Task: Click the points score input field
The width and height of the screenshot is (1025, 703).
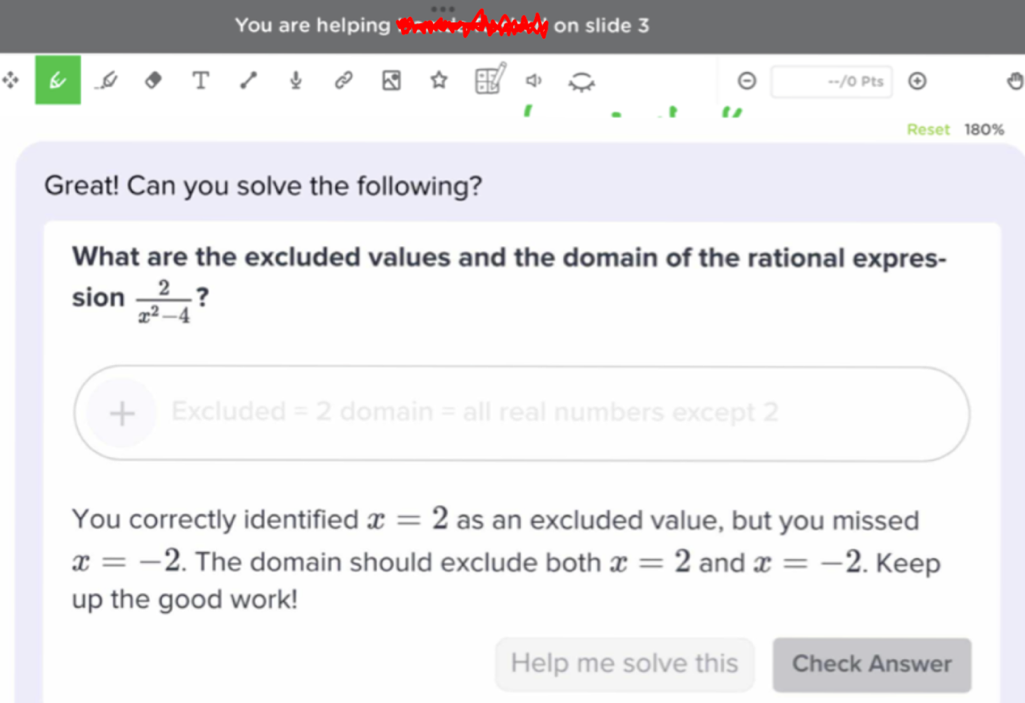Action: point(831,81)
